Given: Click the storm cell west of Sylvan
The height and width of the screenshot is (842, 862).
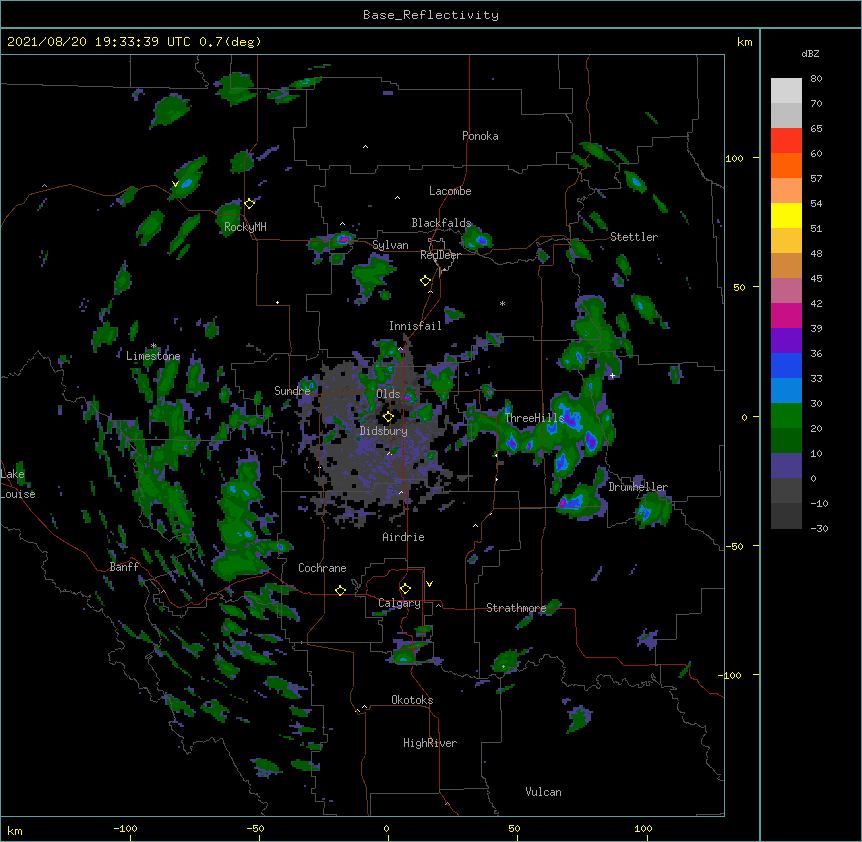Looking at the screenshot, I should [x=342, y=239].
